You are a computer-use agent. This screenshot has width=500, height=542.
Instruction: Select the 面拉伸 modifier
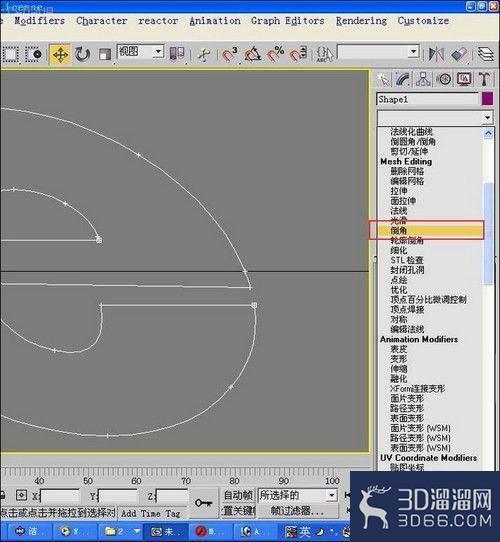pyautogui.click(x=403, y=200)
